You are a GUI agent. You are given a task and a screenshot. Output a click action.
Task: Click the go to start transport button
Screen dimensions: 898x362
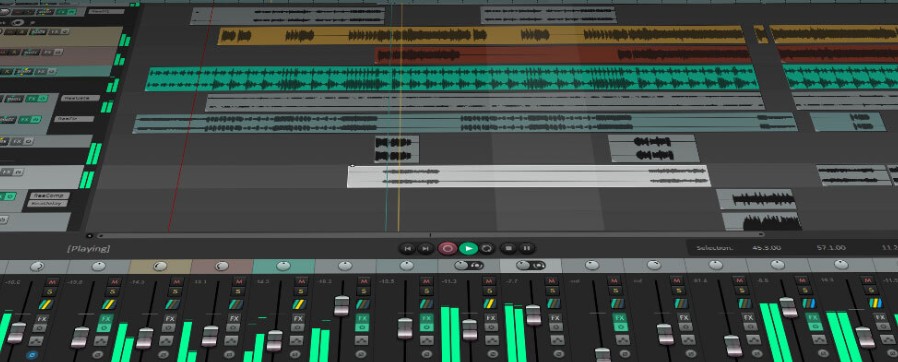[x=407, y=249]
